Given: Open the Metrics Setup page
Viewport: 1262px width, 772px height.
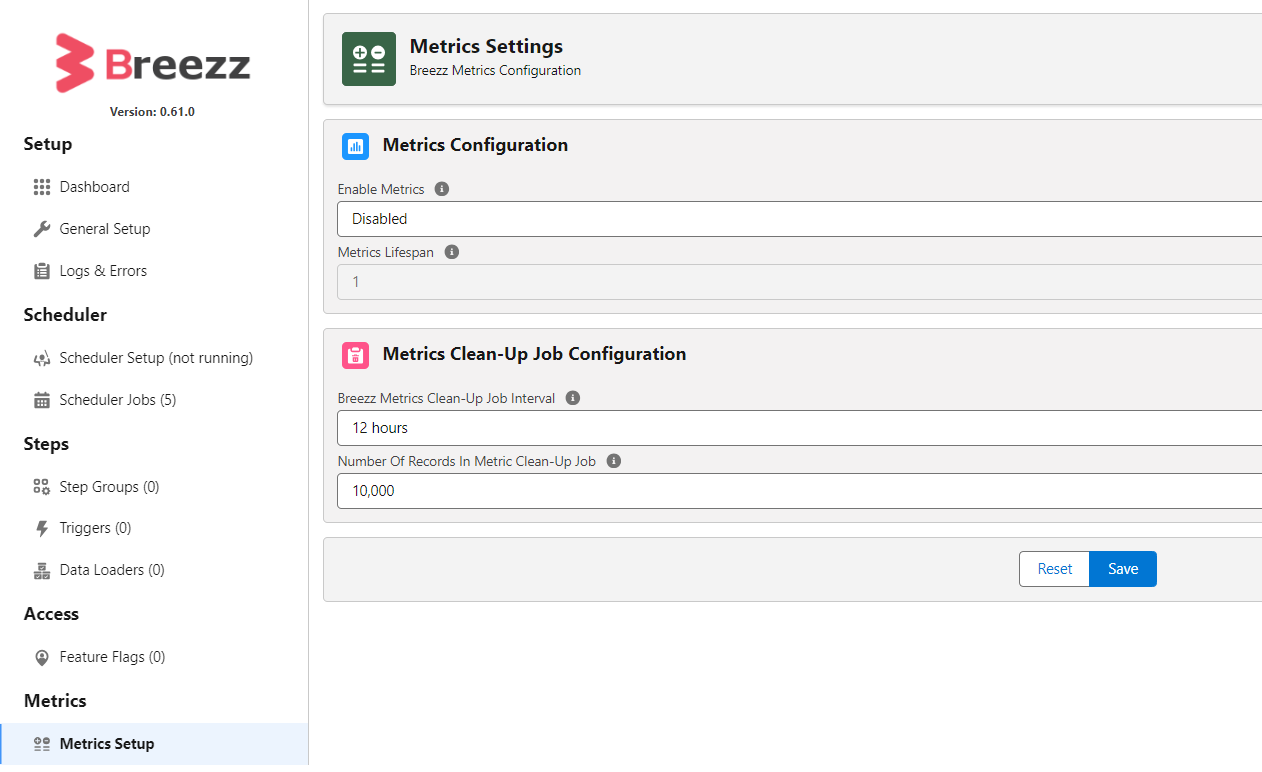Looking at the screenshot, I should point(106,743).
